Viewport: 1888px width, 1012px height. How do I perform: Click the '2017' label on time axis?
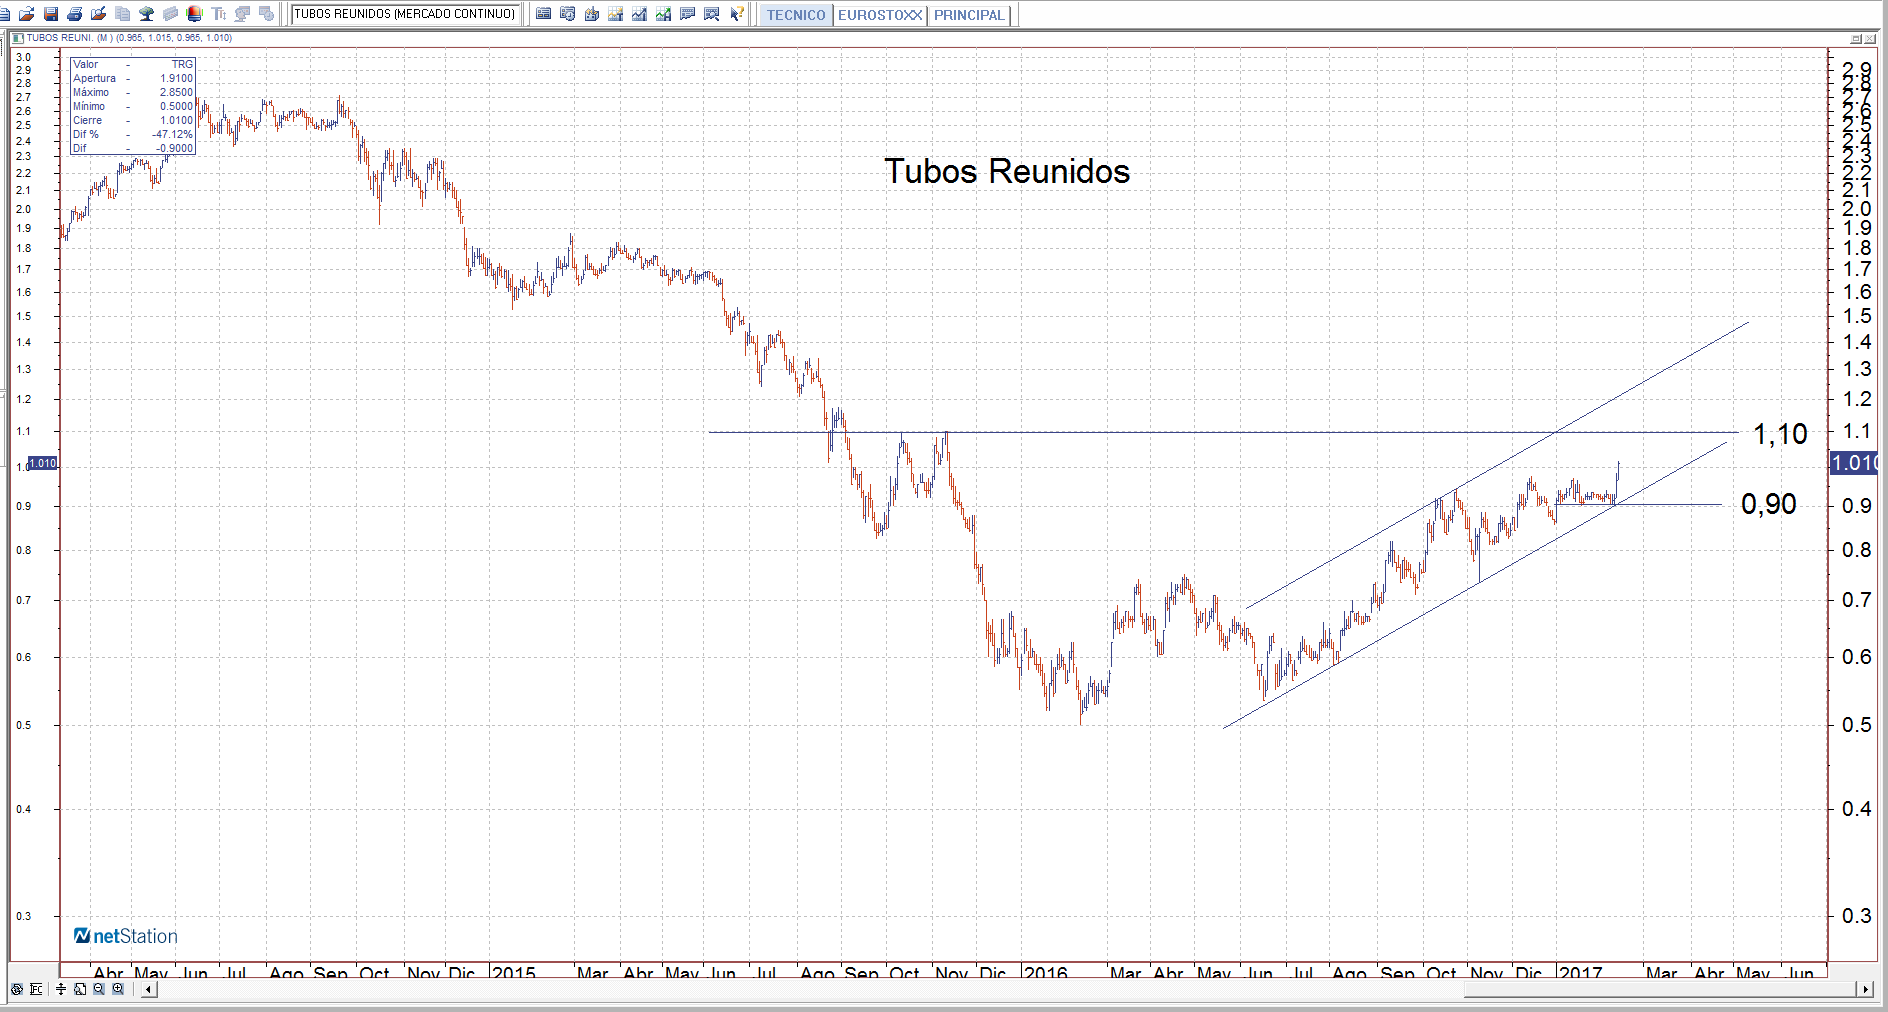point(1581,972)
